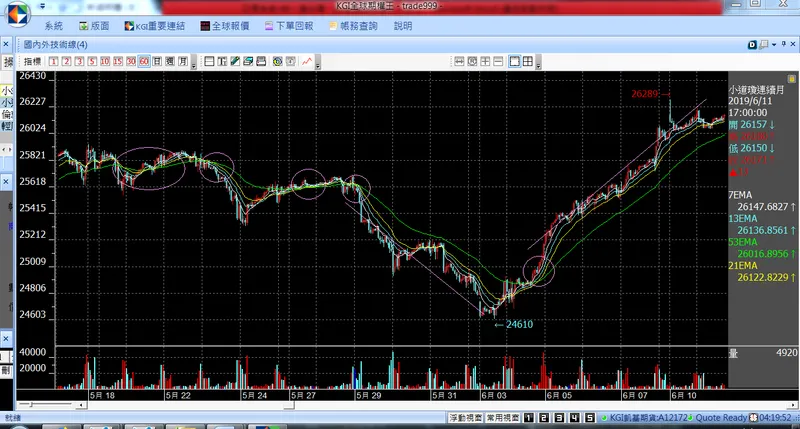This screenshot has width=800, height=429.
Task: Click the yellow lock icon on chart
Action: [x=791, y=79]
